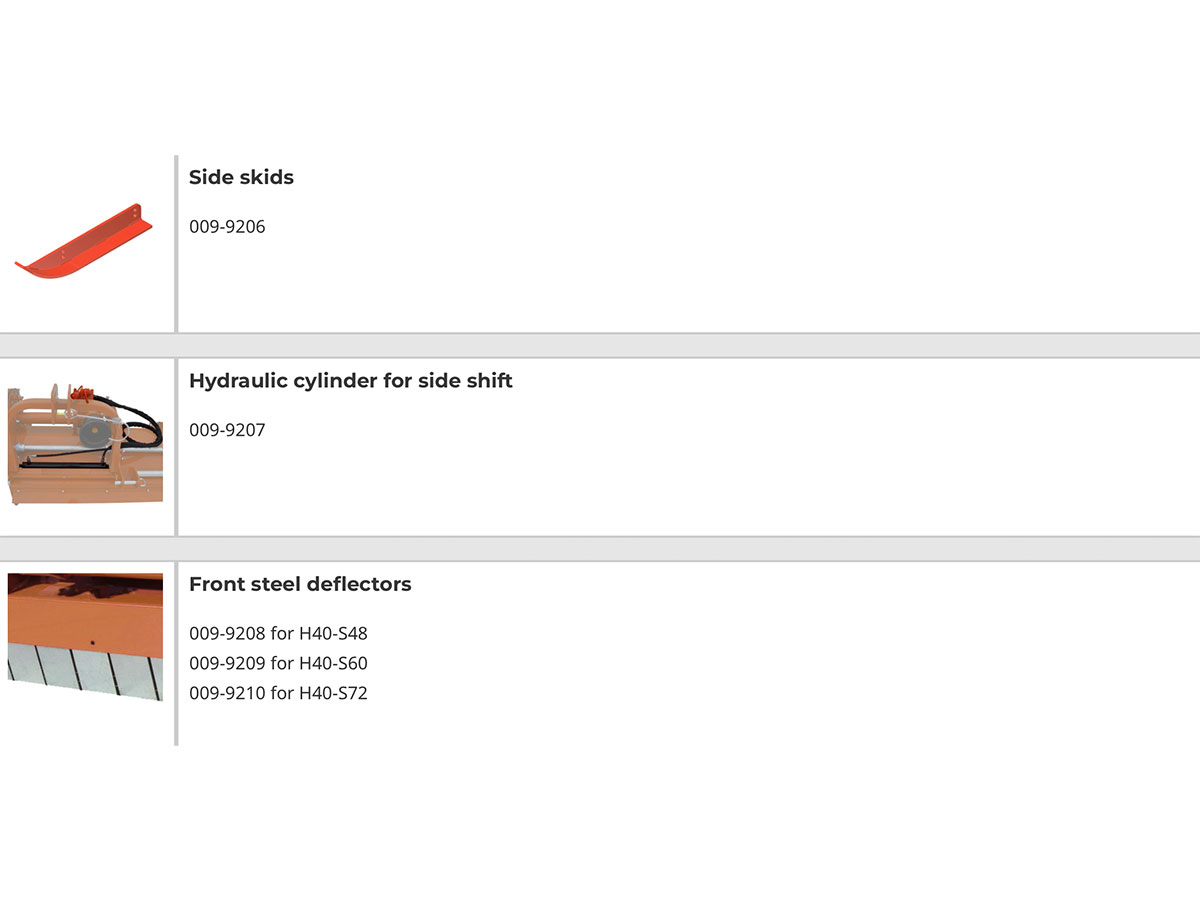Open the orange side skid product image
The height and width of the screenshot is (901, 1200).
click(86, 243)
